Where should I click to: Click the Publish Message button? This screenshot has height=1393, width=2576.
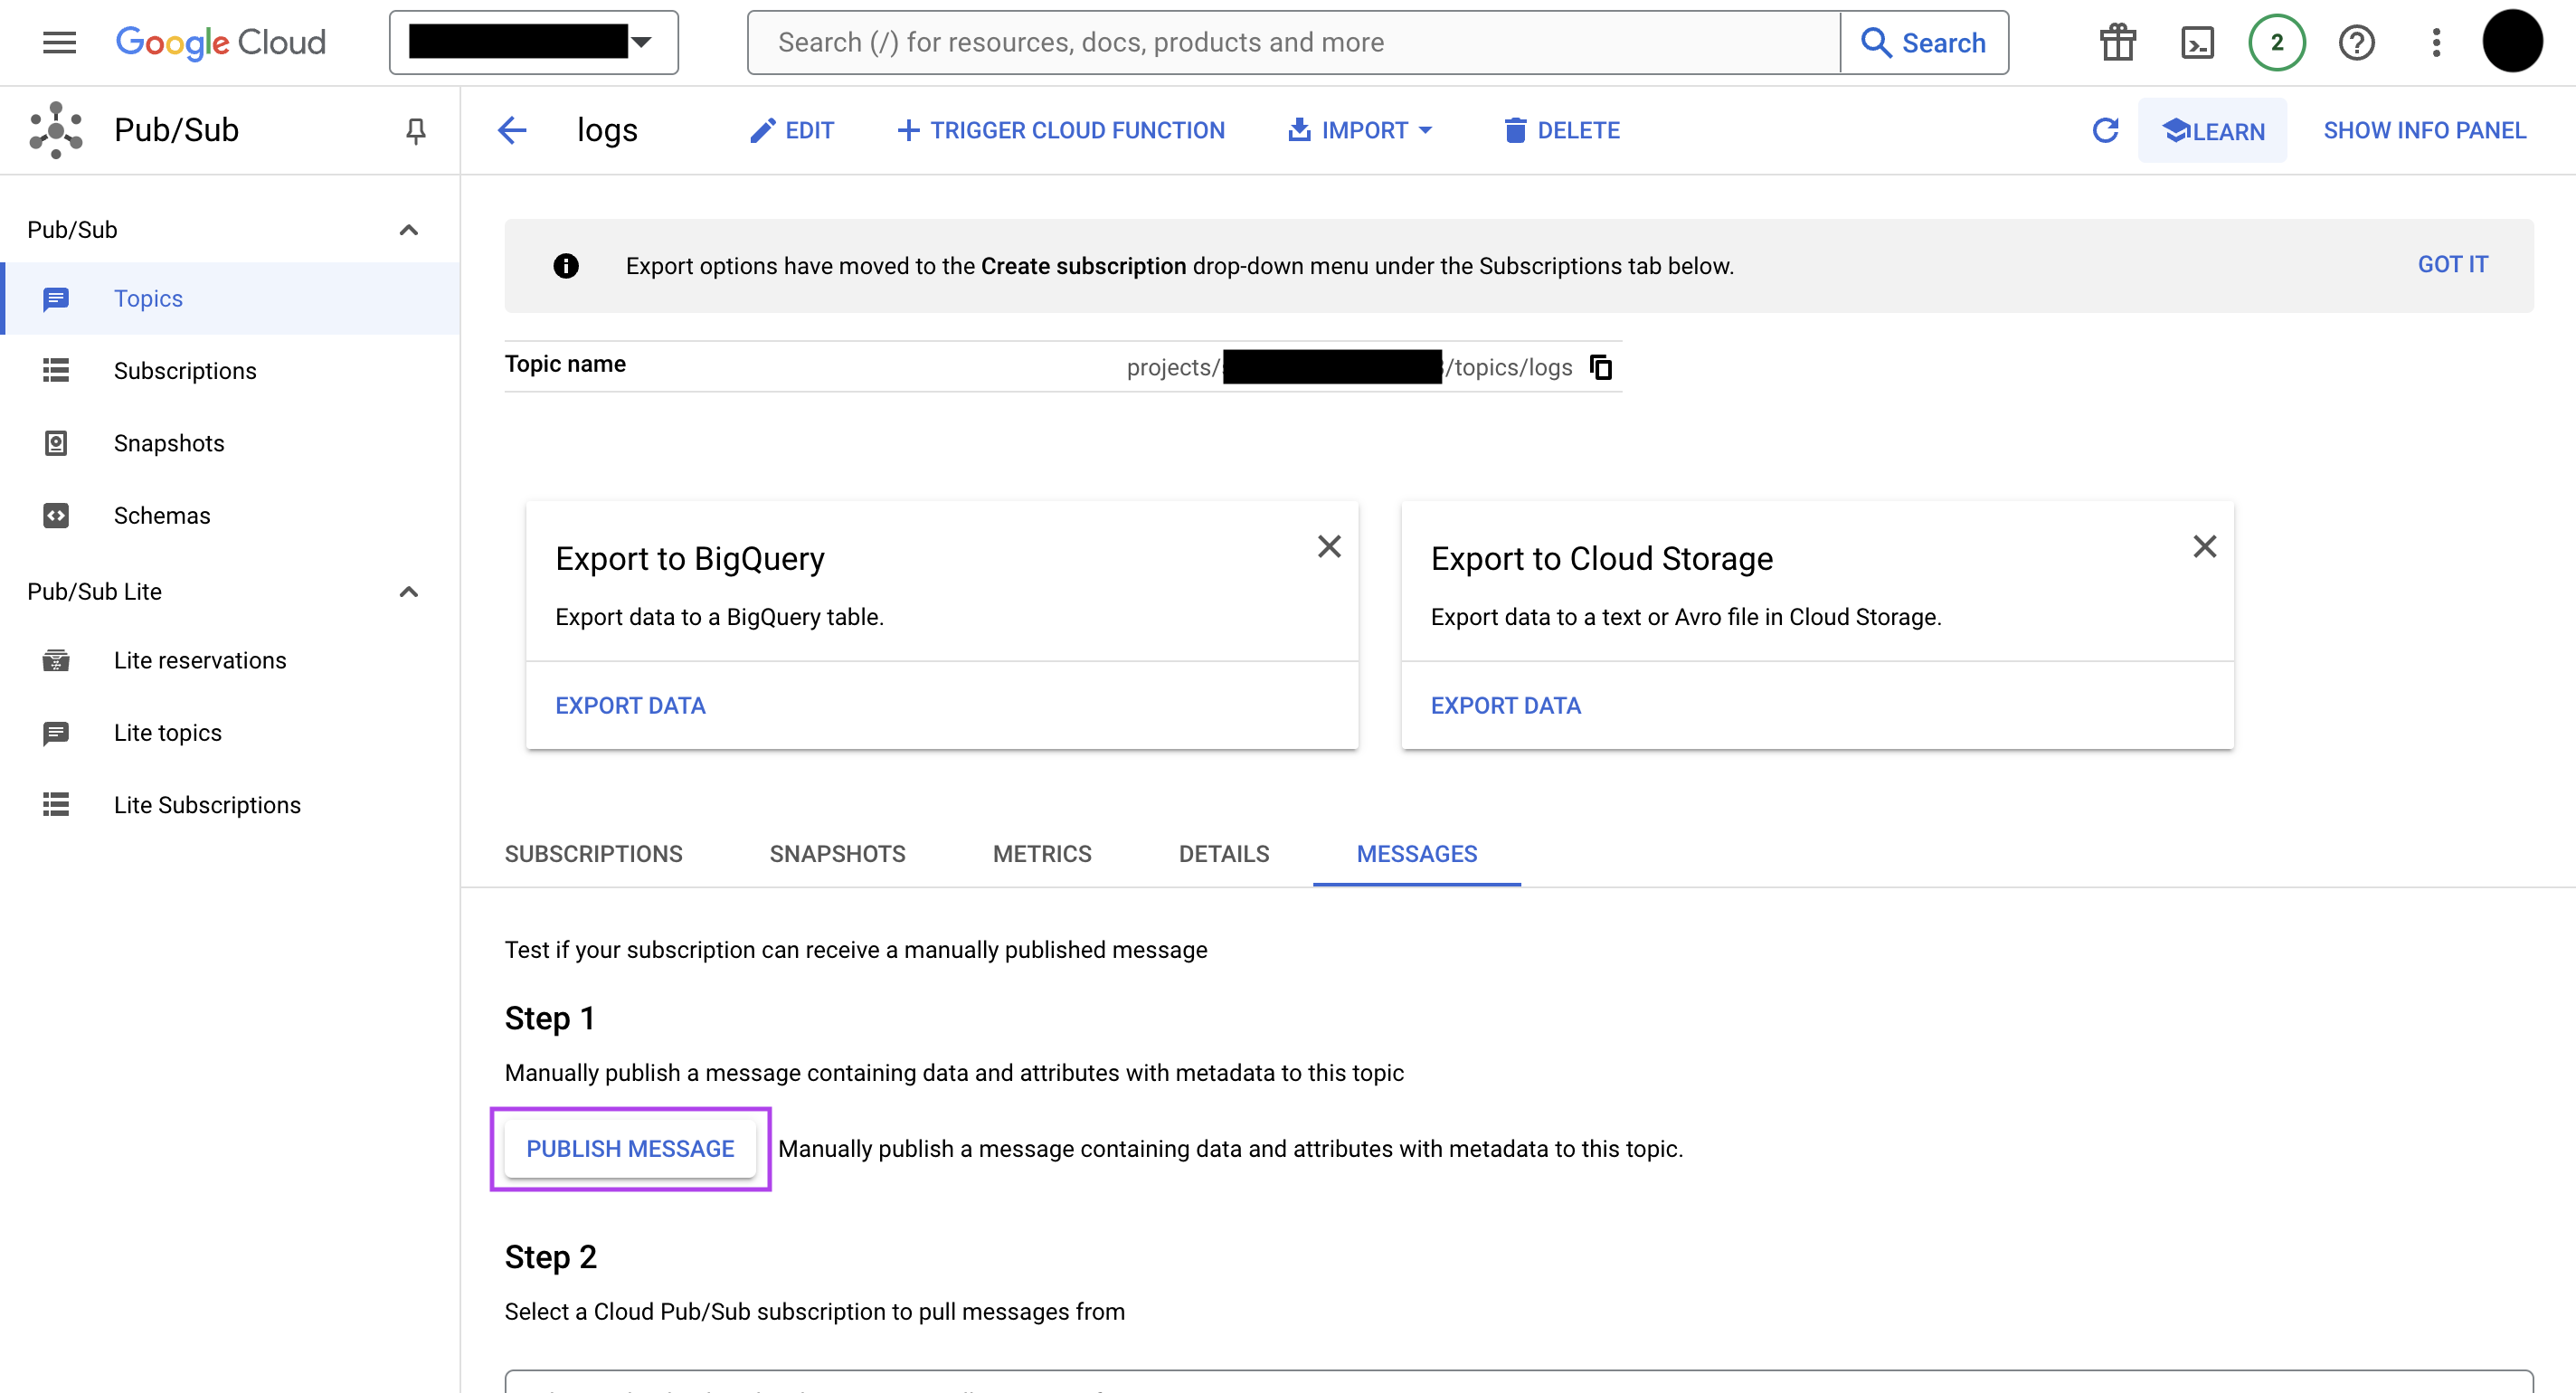click(630, 1148)
